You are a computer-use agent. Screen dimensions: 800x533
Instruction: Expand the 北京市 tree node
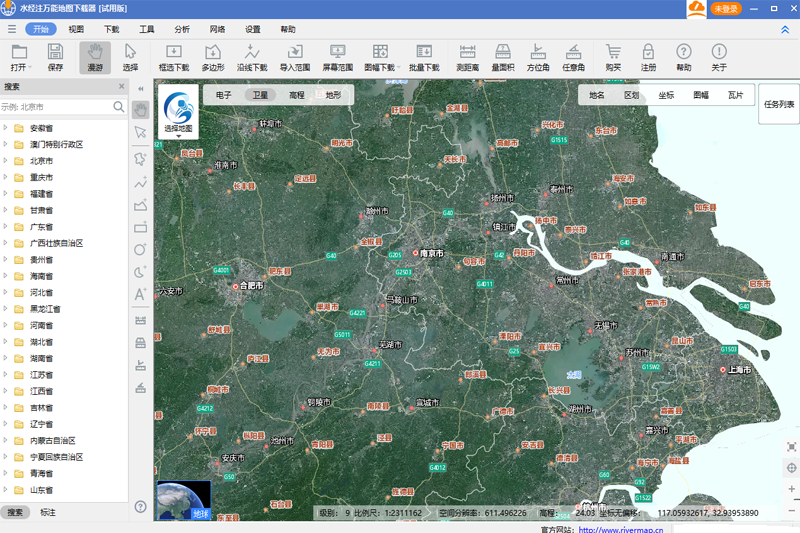[x=6, y=161]
